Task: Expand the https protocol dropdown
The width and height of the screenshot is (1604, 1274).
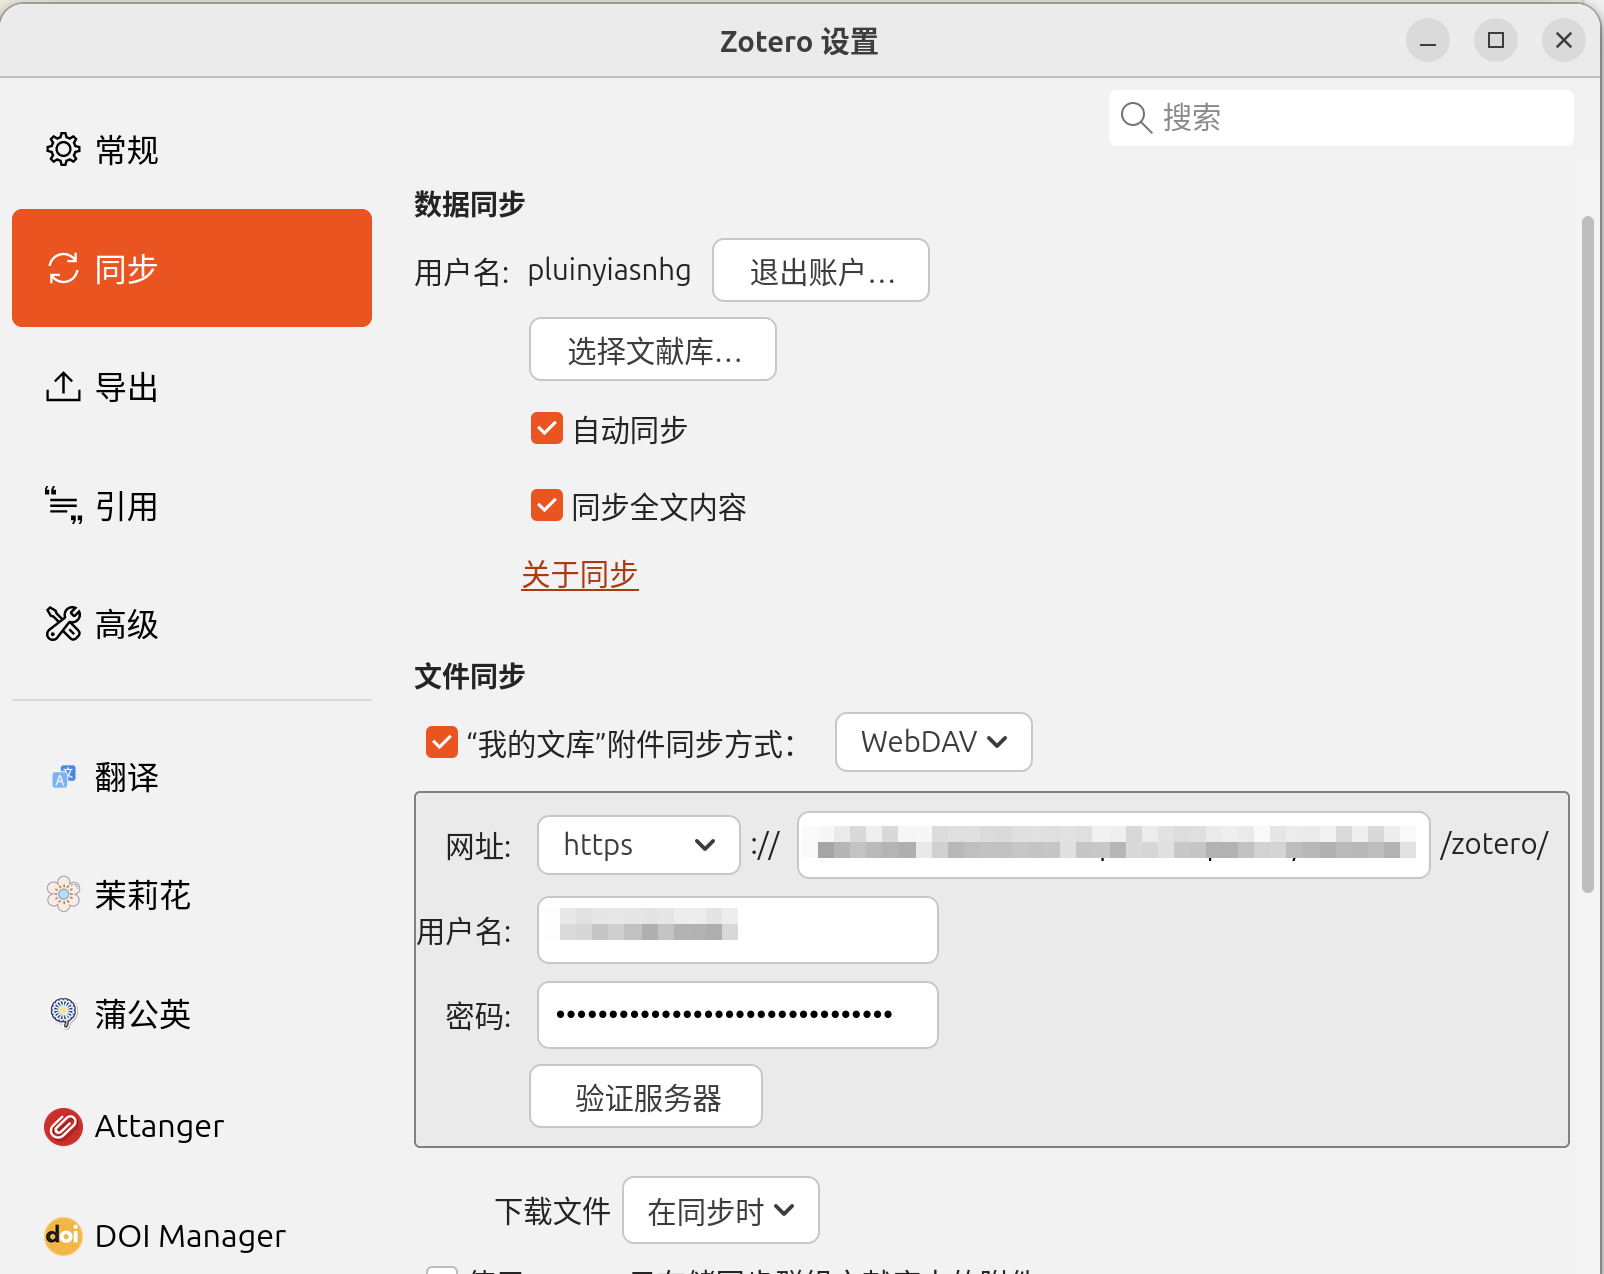Action: coord(638,845)
